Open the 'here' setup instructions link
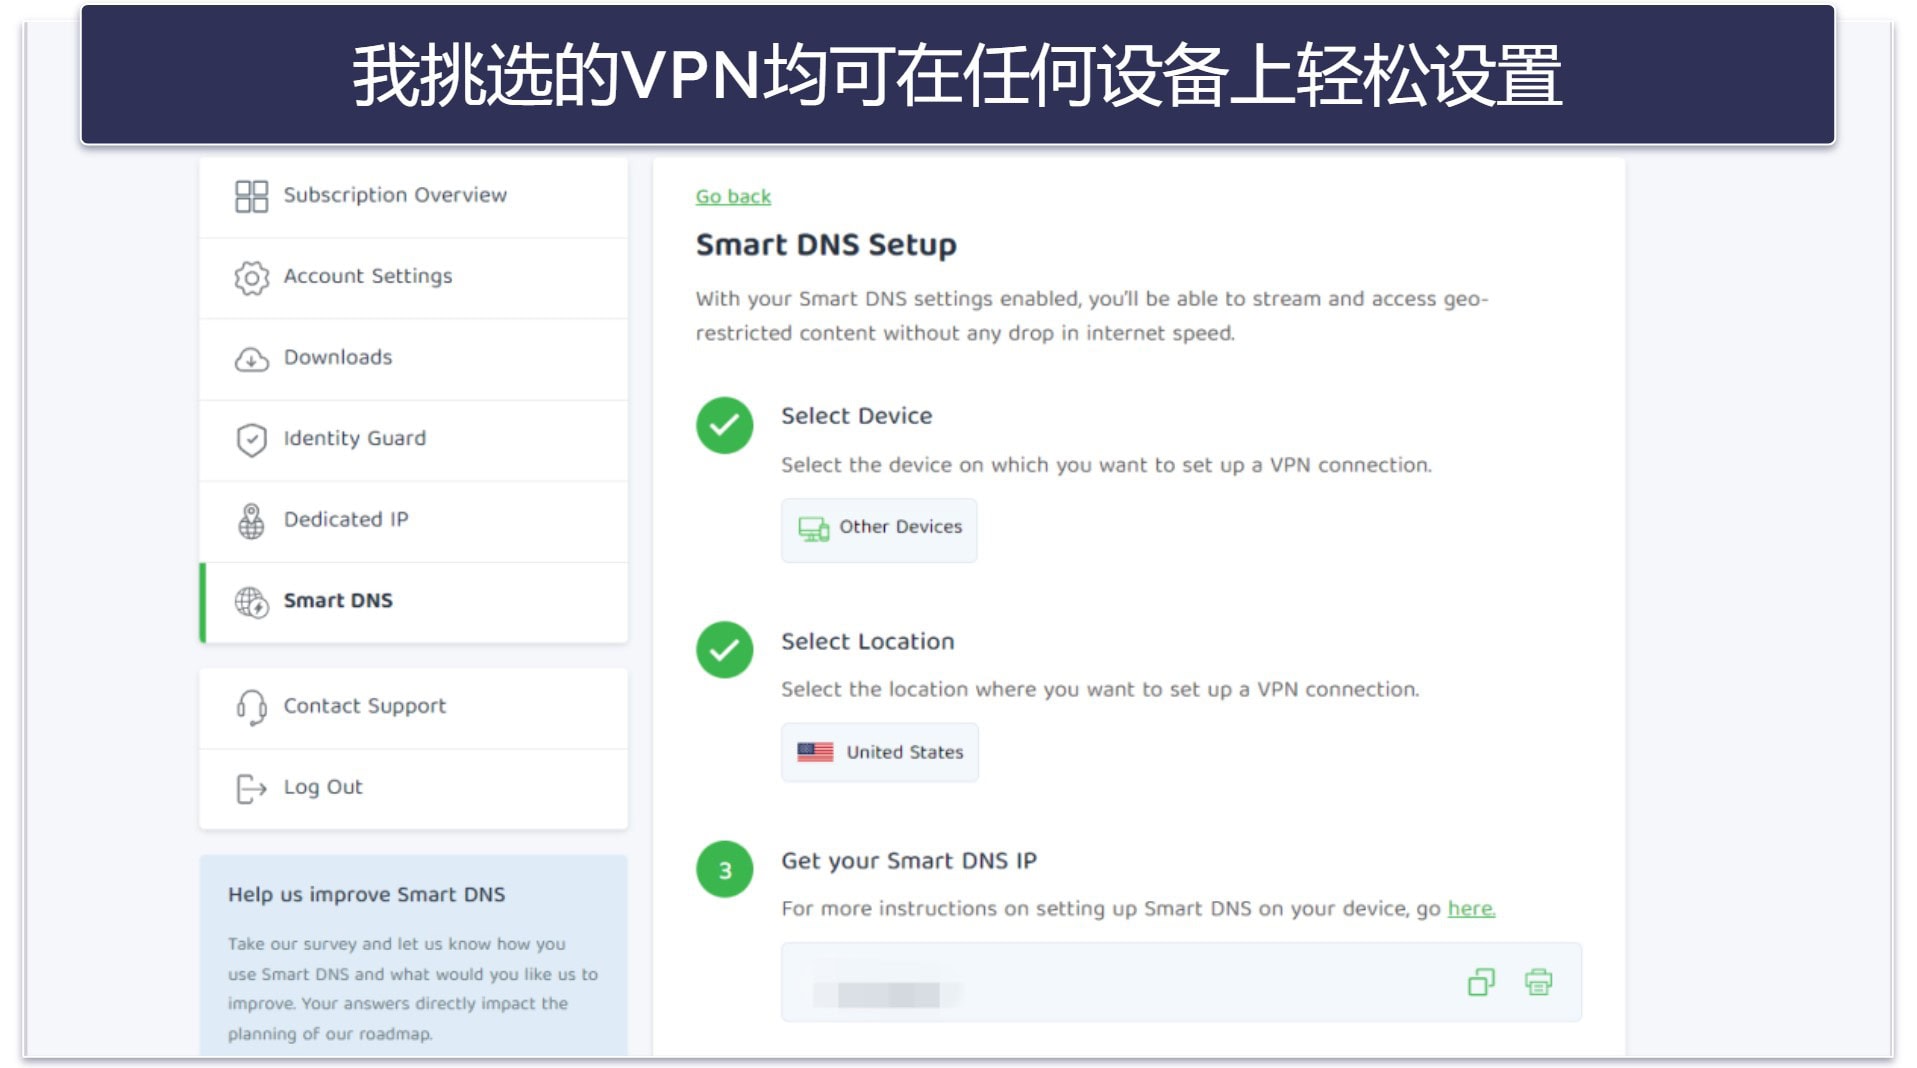The height and width of the screenshot is (1068, 1917). 1471,908
